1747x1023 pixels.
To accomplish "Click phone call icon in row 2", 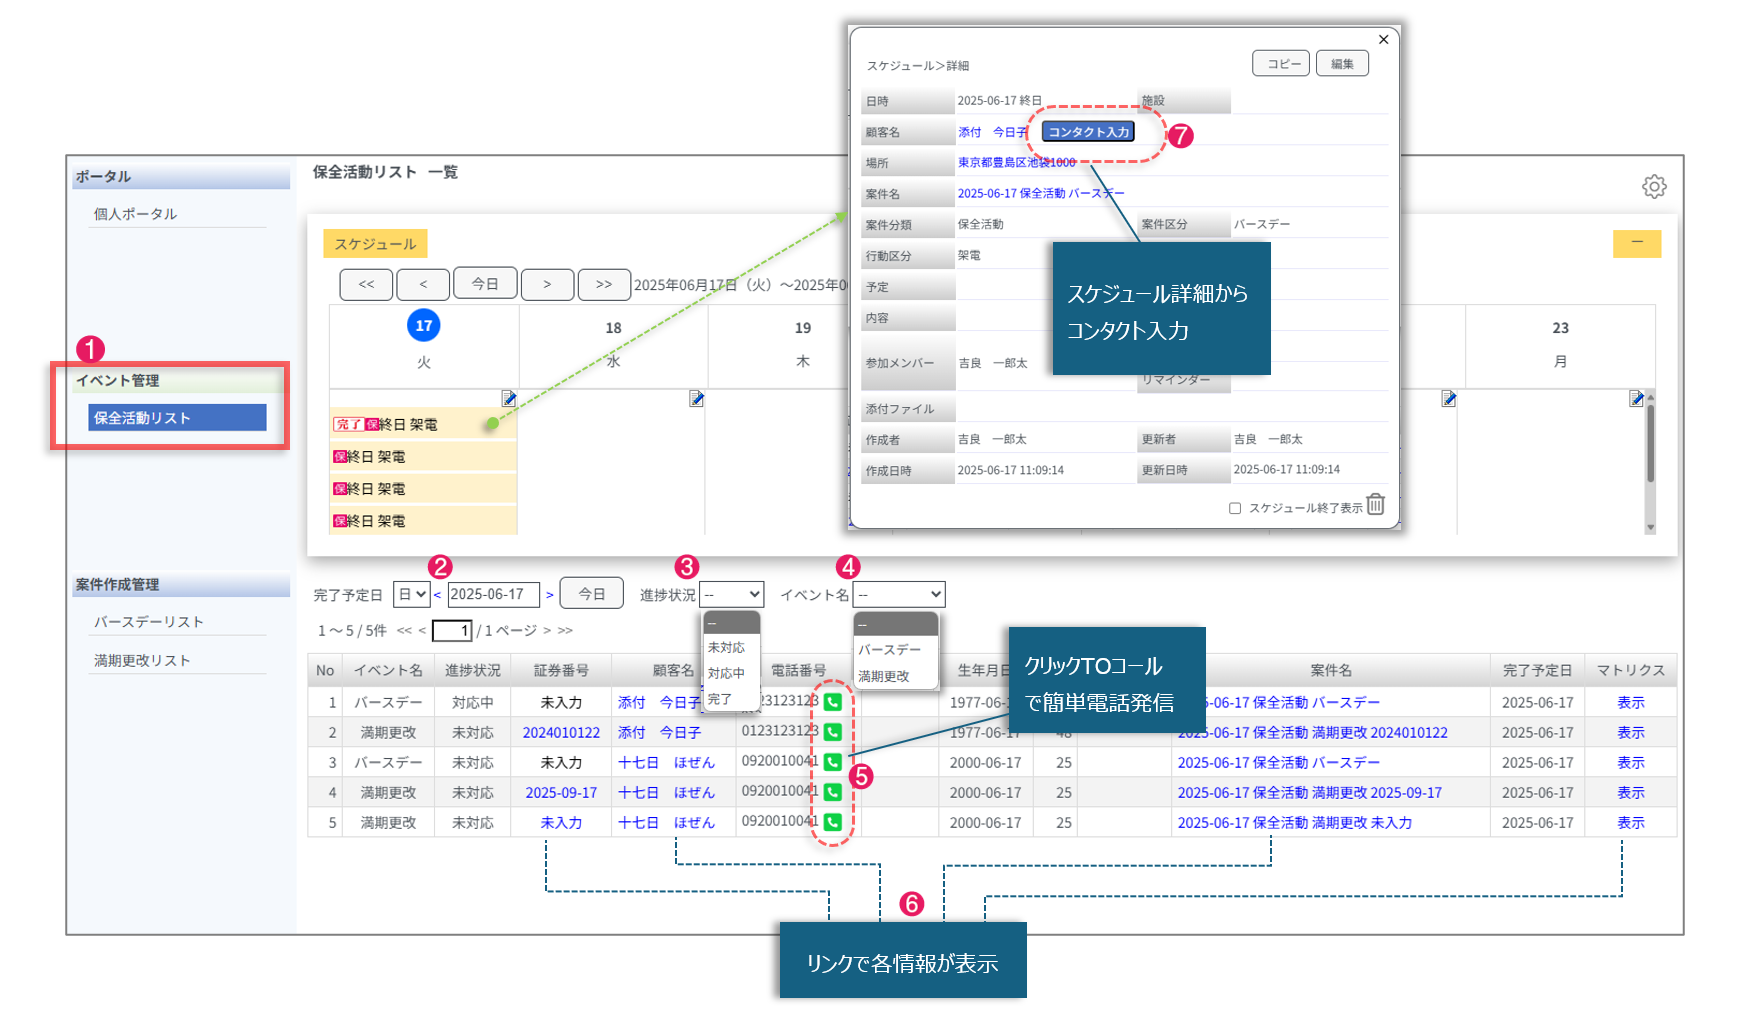I will pyautogui.click(x=833, y=732).
